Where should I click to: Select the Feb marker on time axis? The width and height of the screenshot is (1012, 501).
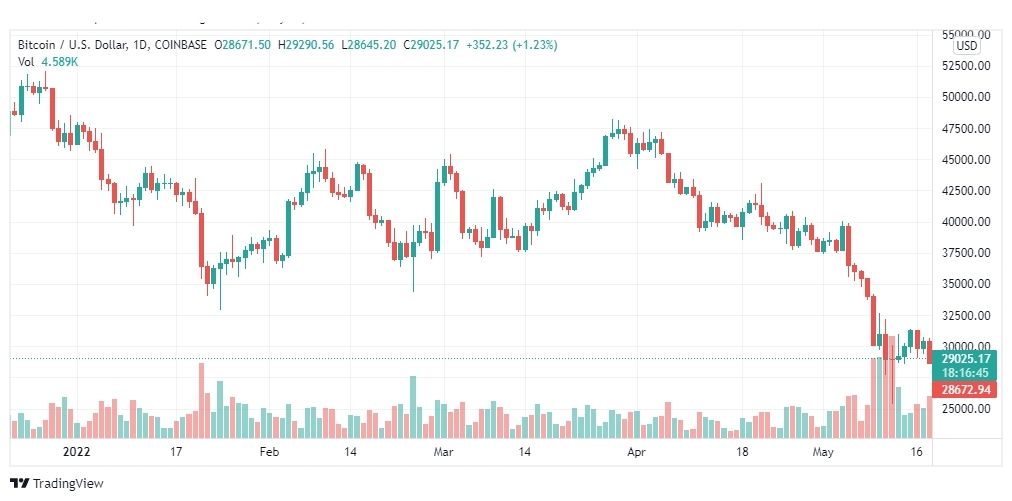coord(267,452)
